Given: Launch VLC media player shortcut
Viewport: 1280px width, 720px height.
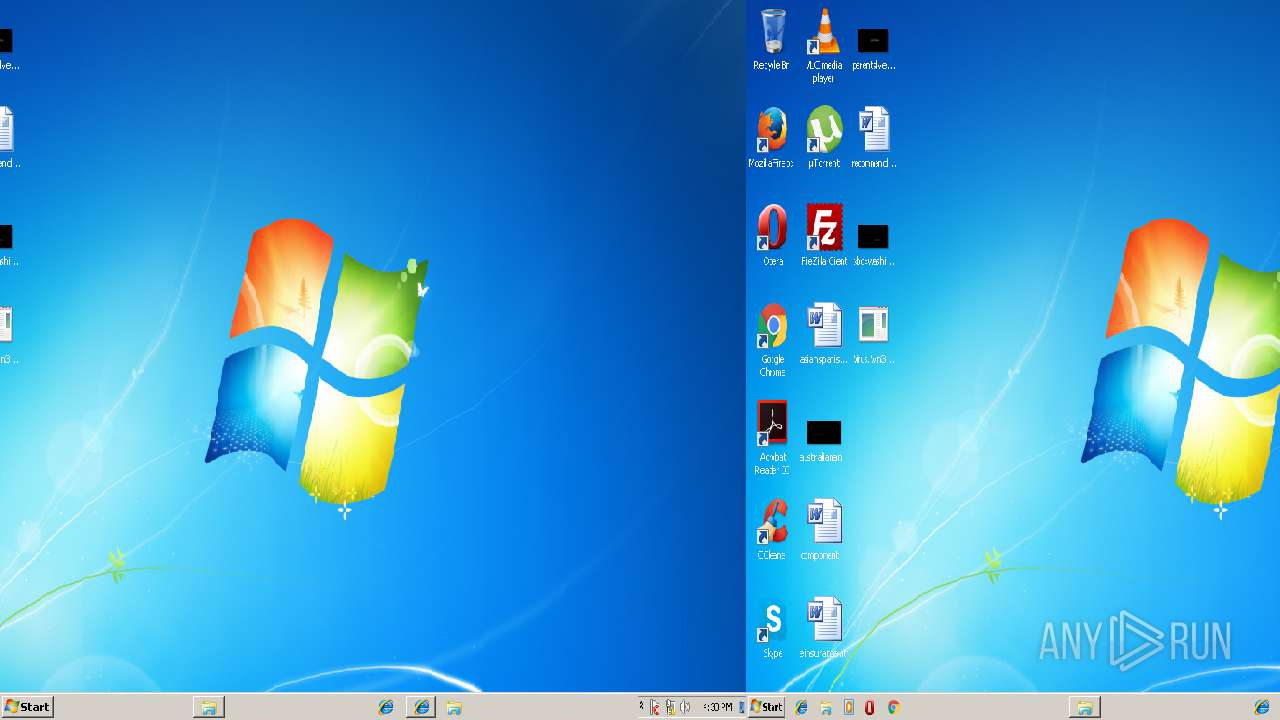Looking at the screenshot, I should (823, 45).
